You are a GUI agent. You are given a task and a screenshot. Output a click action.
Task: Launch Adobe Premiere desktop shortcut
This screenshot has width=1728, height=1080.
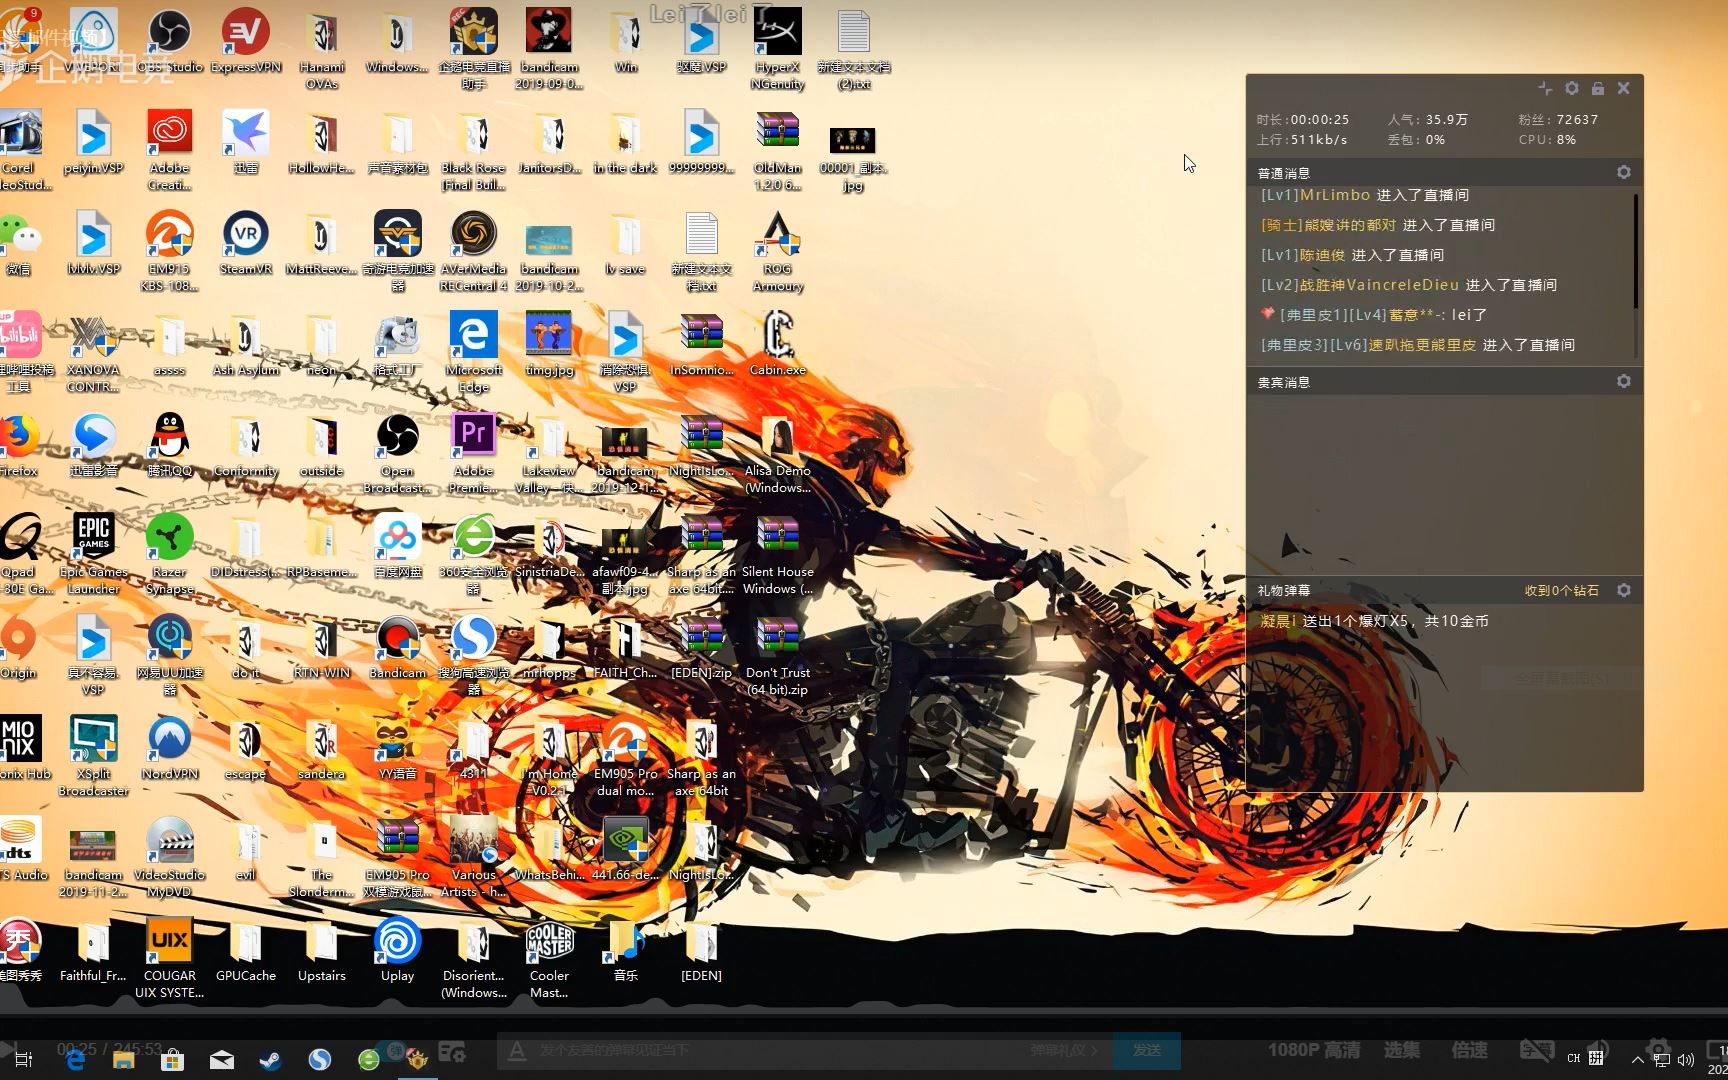point(474,452)
